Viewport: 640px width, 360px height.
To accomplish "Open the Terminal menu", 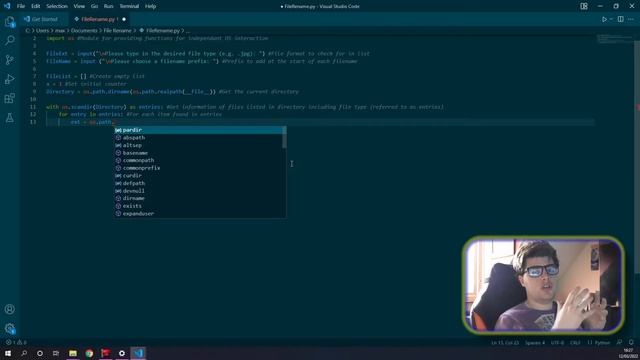I will (x=129, y=6).
